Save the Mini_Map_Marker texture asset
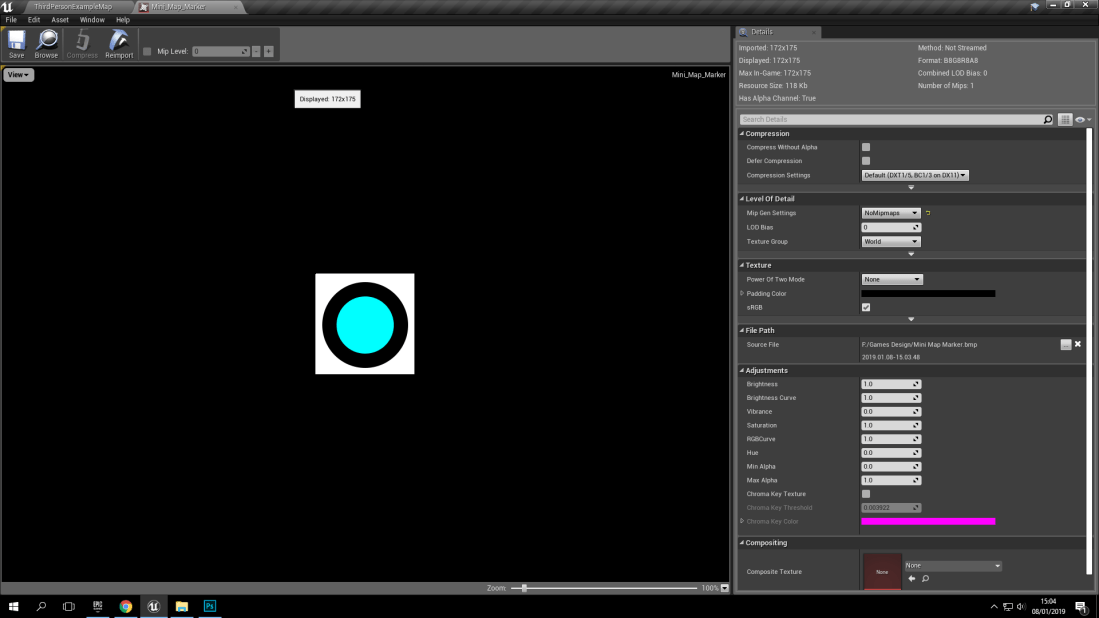This screenshot has width=1099, height=618. (x=15, y=43)
